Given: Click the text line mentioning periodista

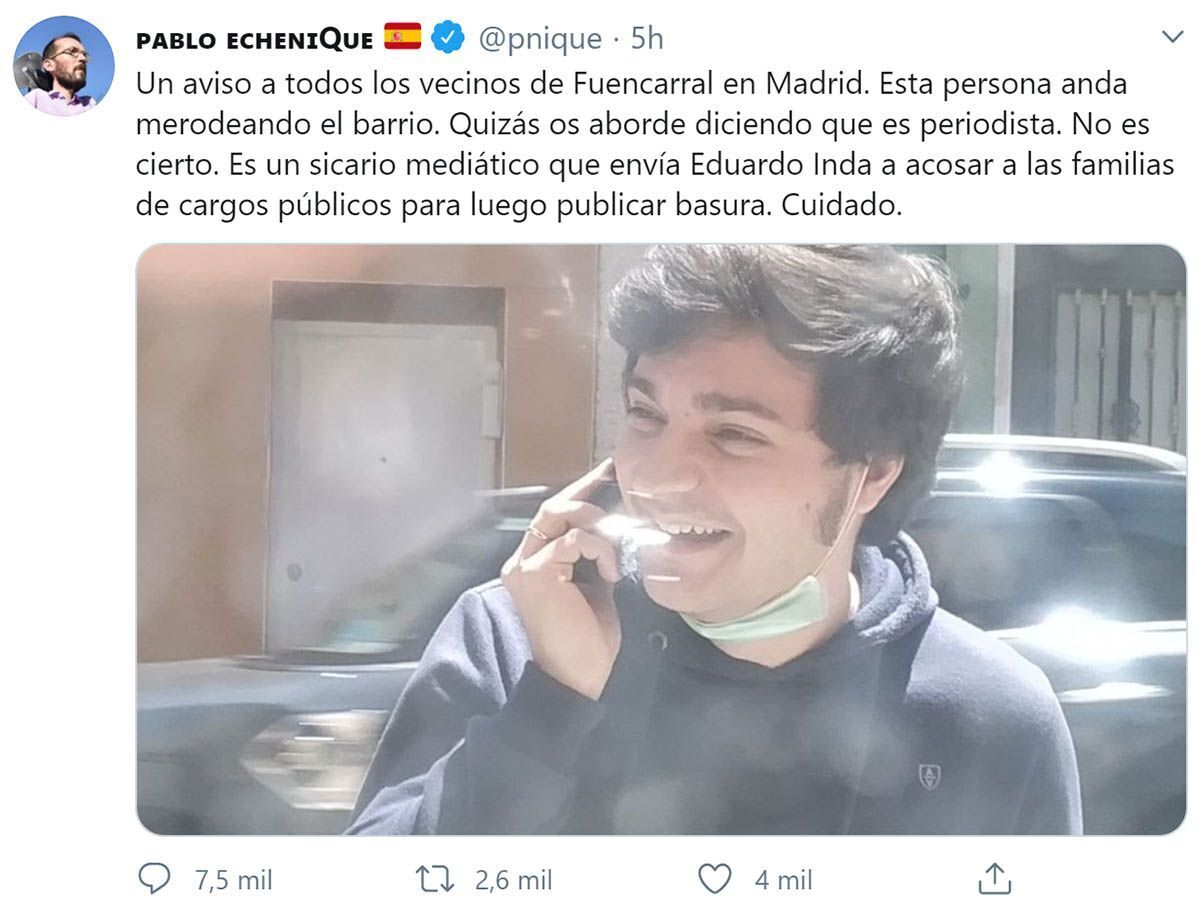Looking at the screenshot, I should (643, 123).
